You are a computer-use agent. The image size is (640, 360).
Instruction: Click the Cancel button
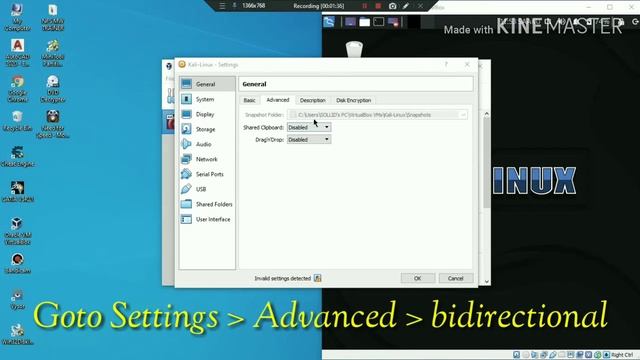click(x=456, y=278)
